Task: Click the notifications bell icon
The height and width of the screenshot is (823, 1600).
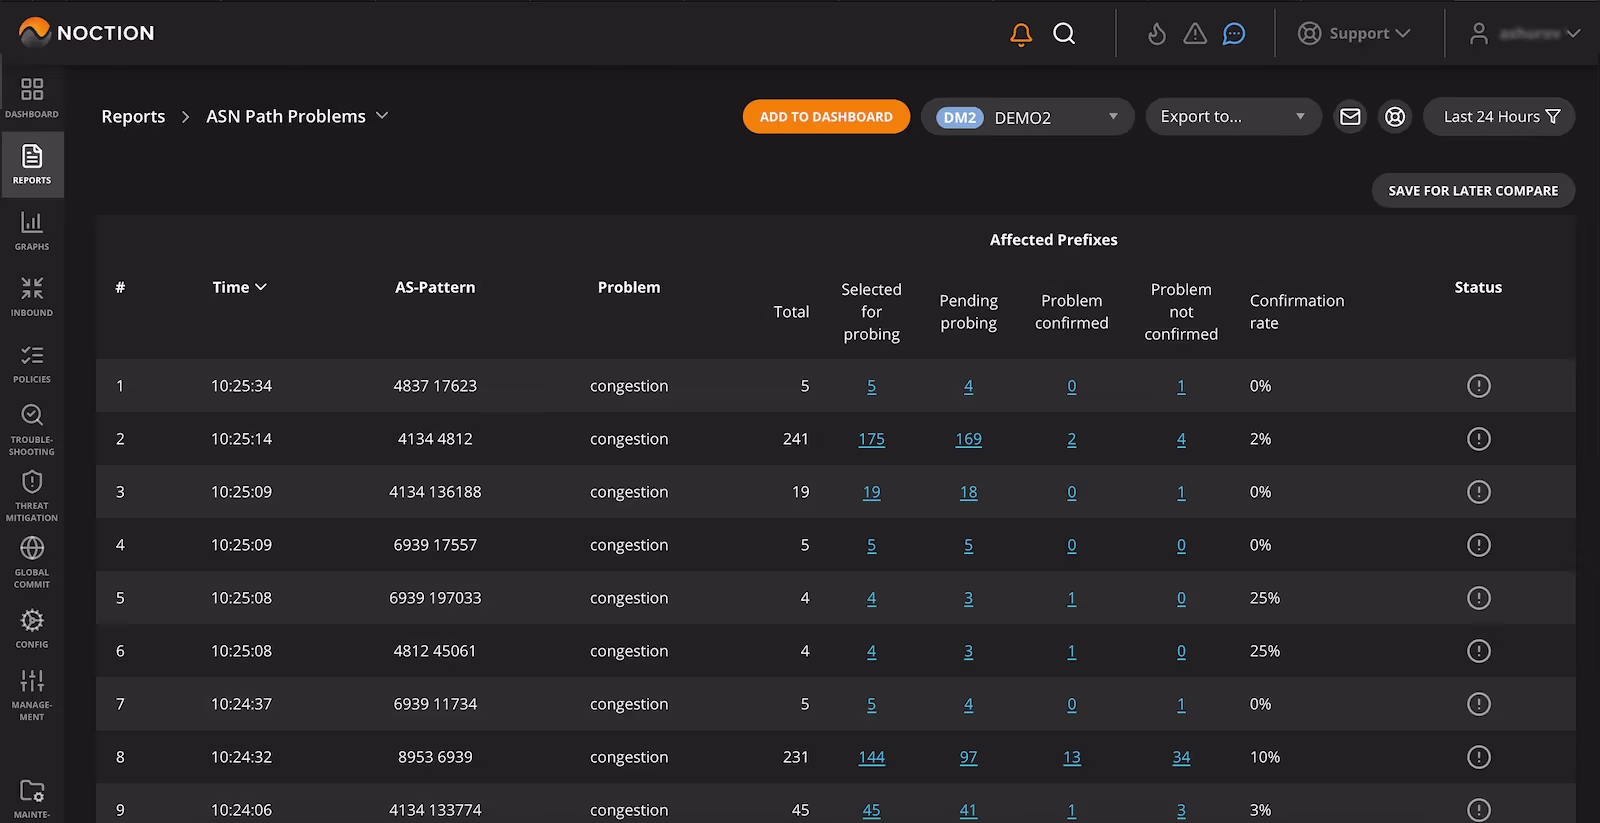Action: tap(1020, 34)
